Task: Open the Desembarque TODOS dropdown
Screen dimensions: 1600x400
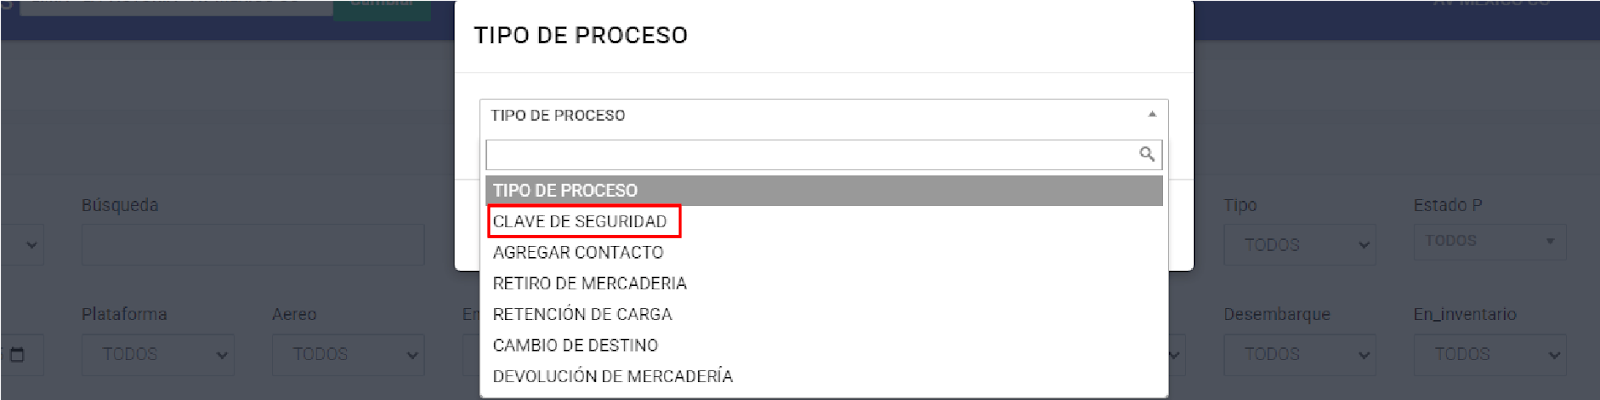Action: point(1299,354)
